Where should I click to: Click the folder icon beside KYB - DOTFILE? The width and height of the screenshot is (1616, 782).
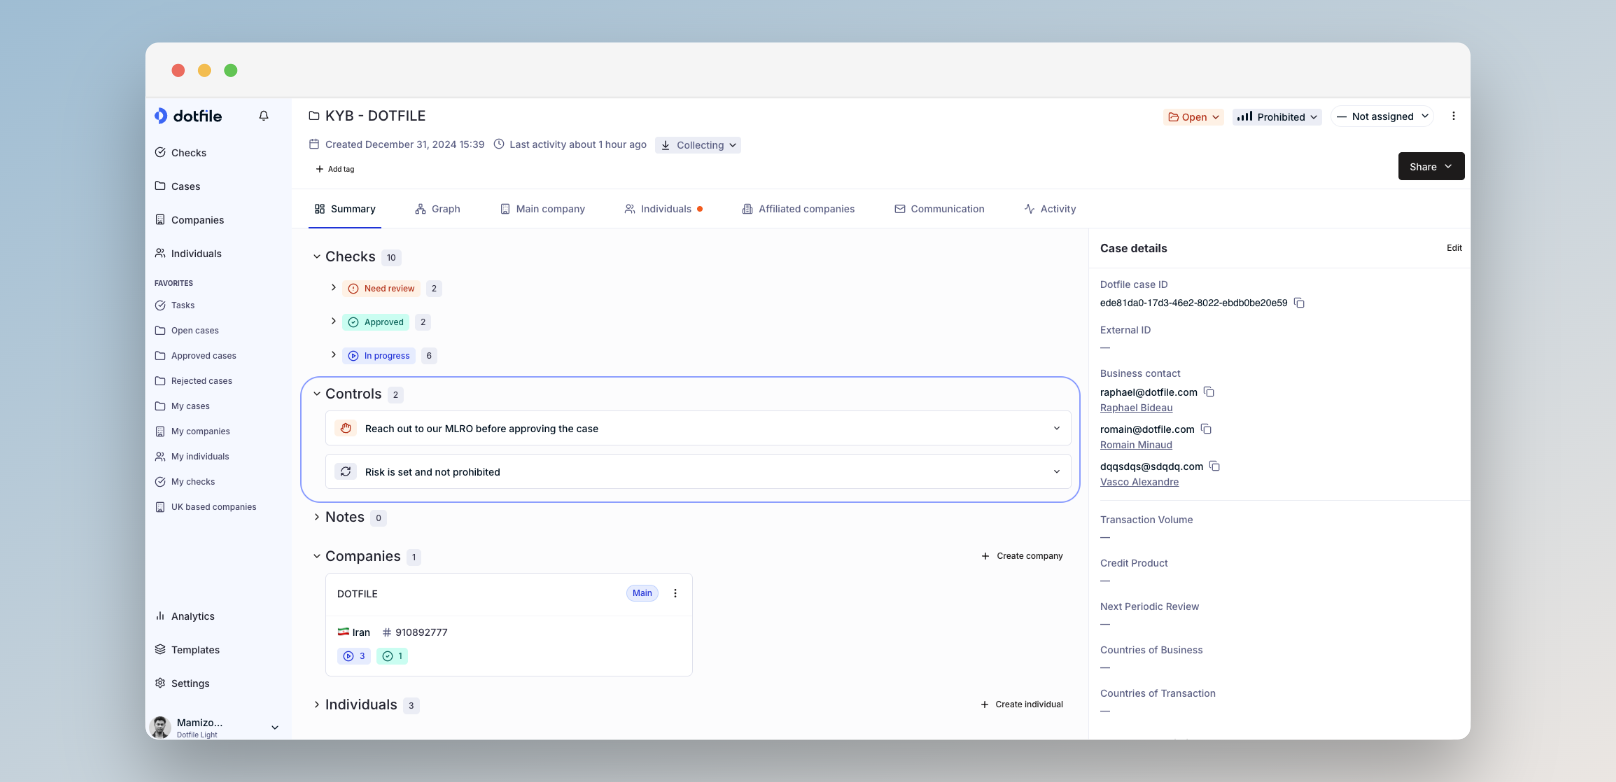point(314,116)
